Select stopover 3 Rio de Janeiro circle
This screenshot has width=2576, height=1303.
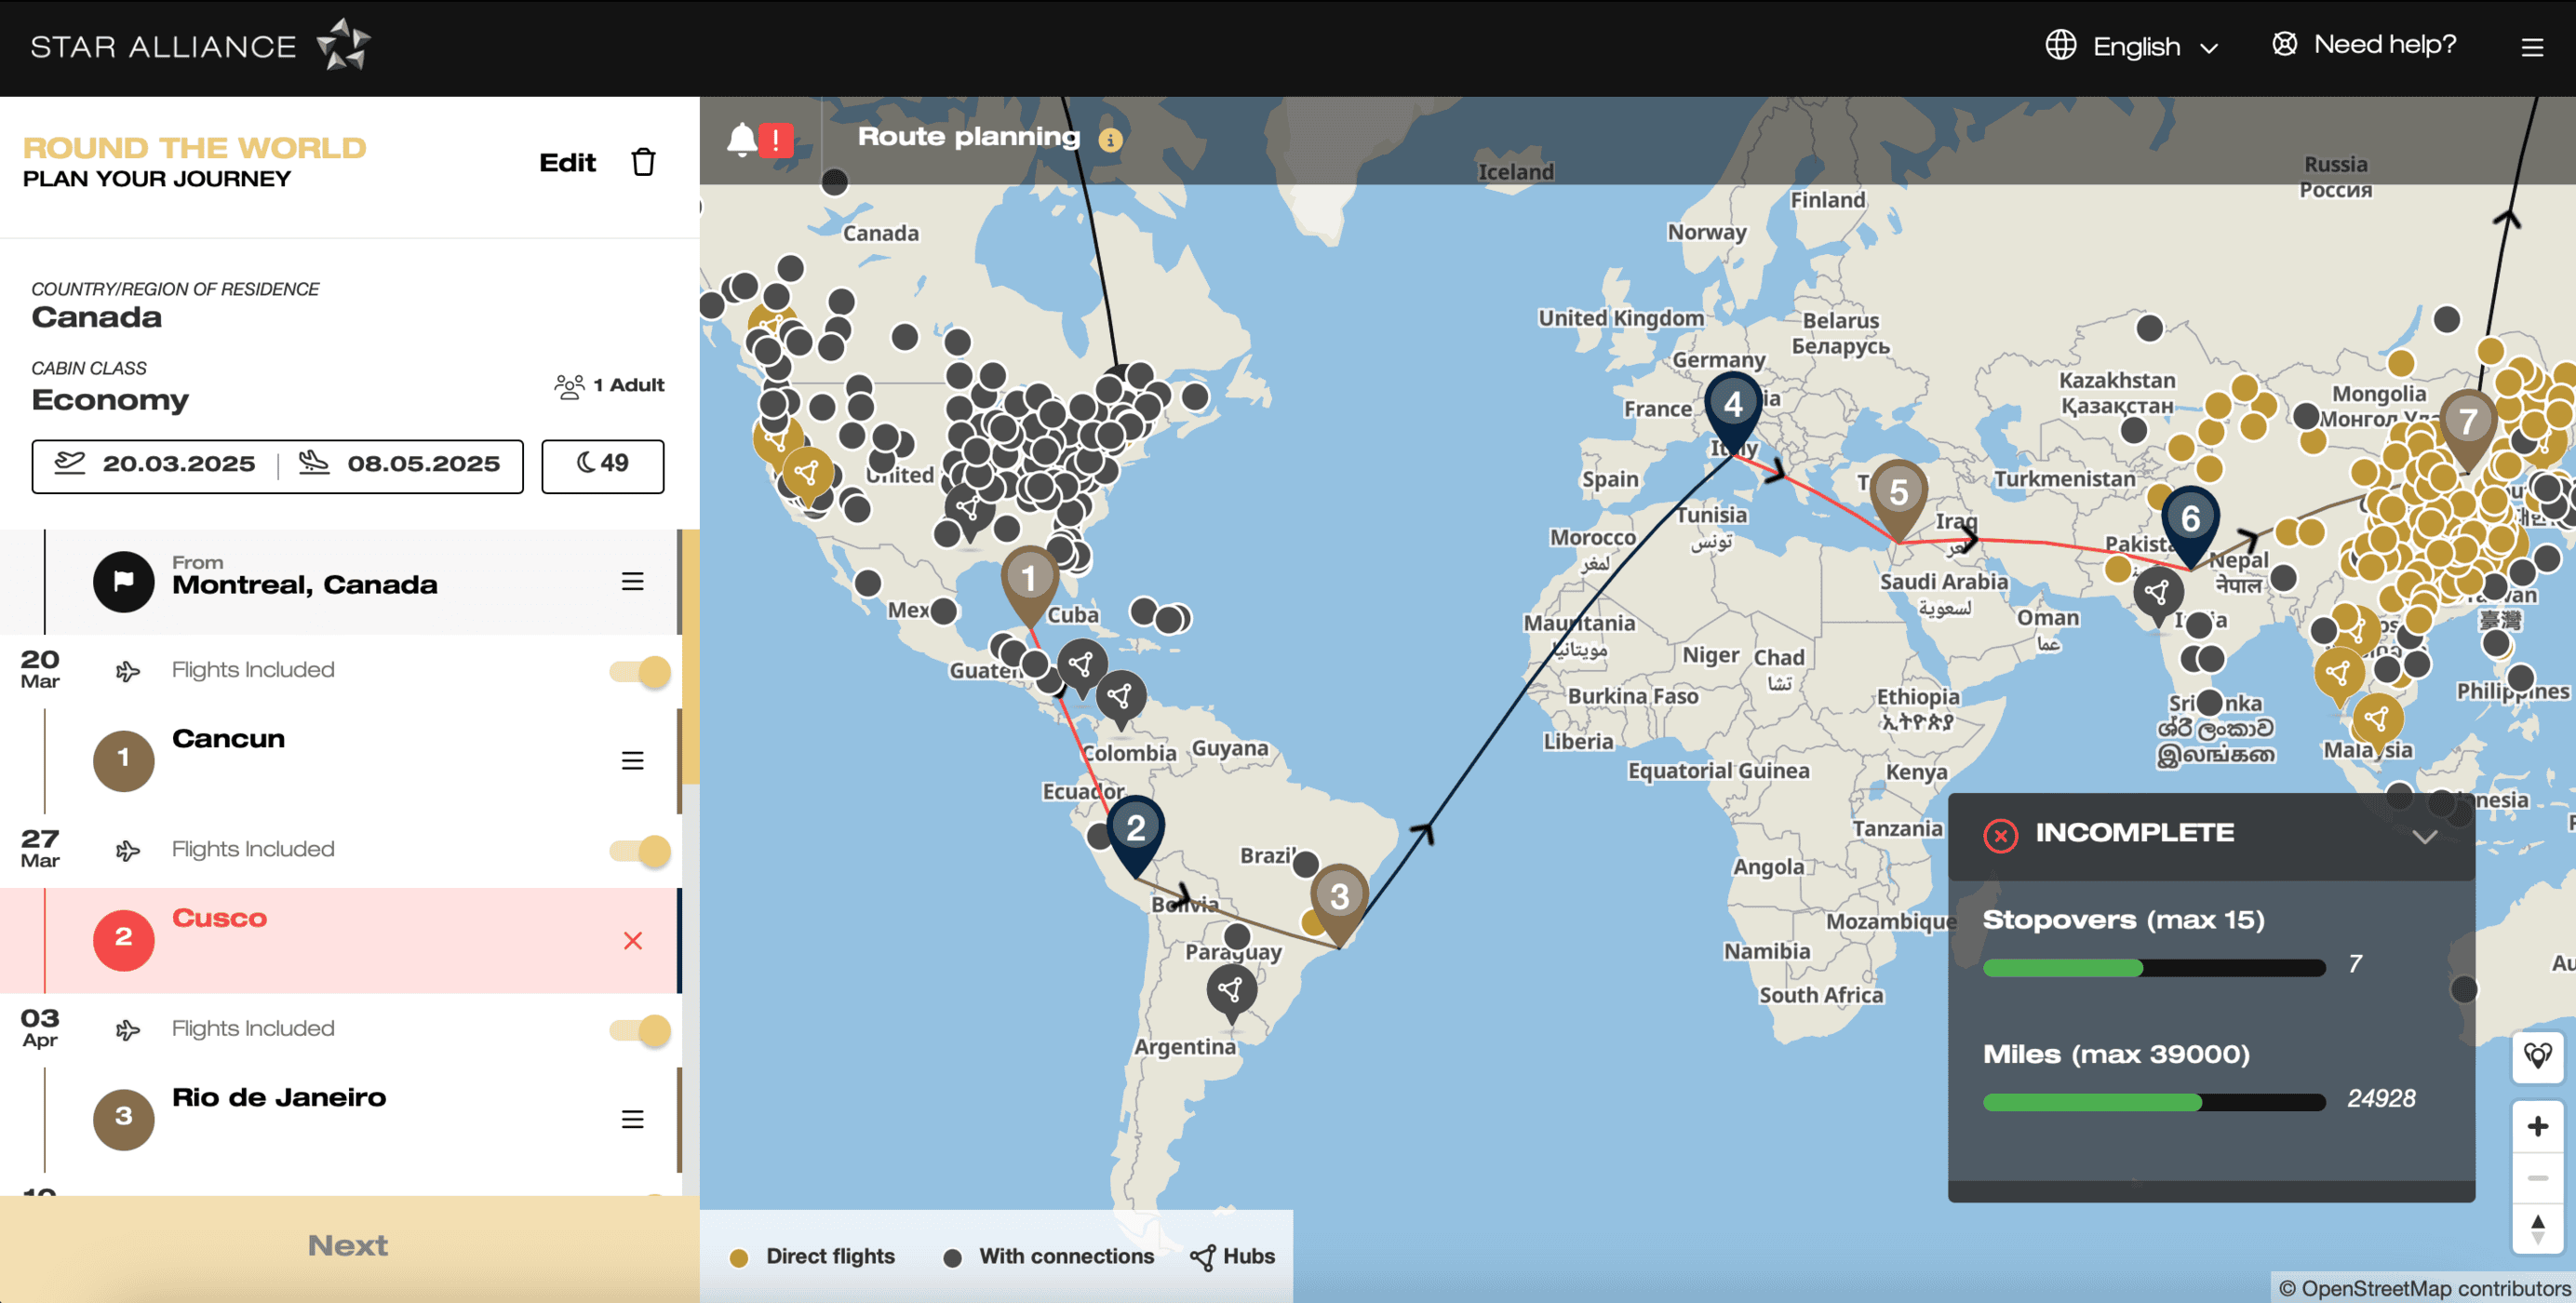tap(124, 1119)
